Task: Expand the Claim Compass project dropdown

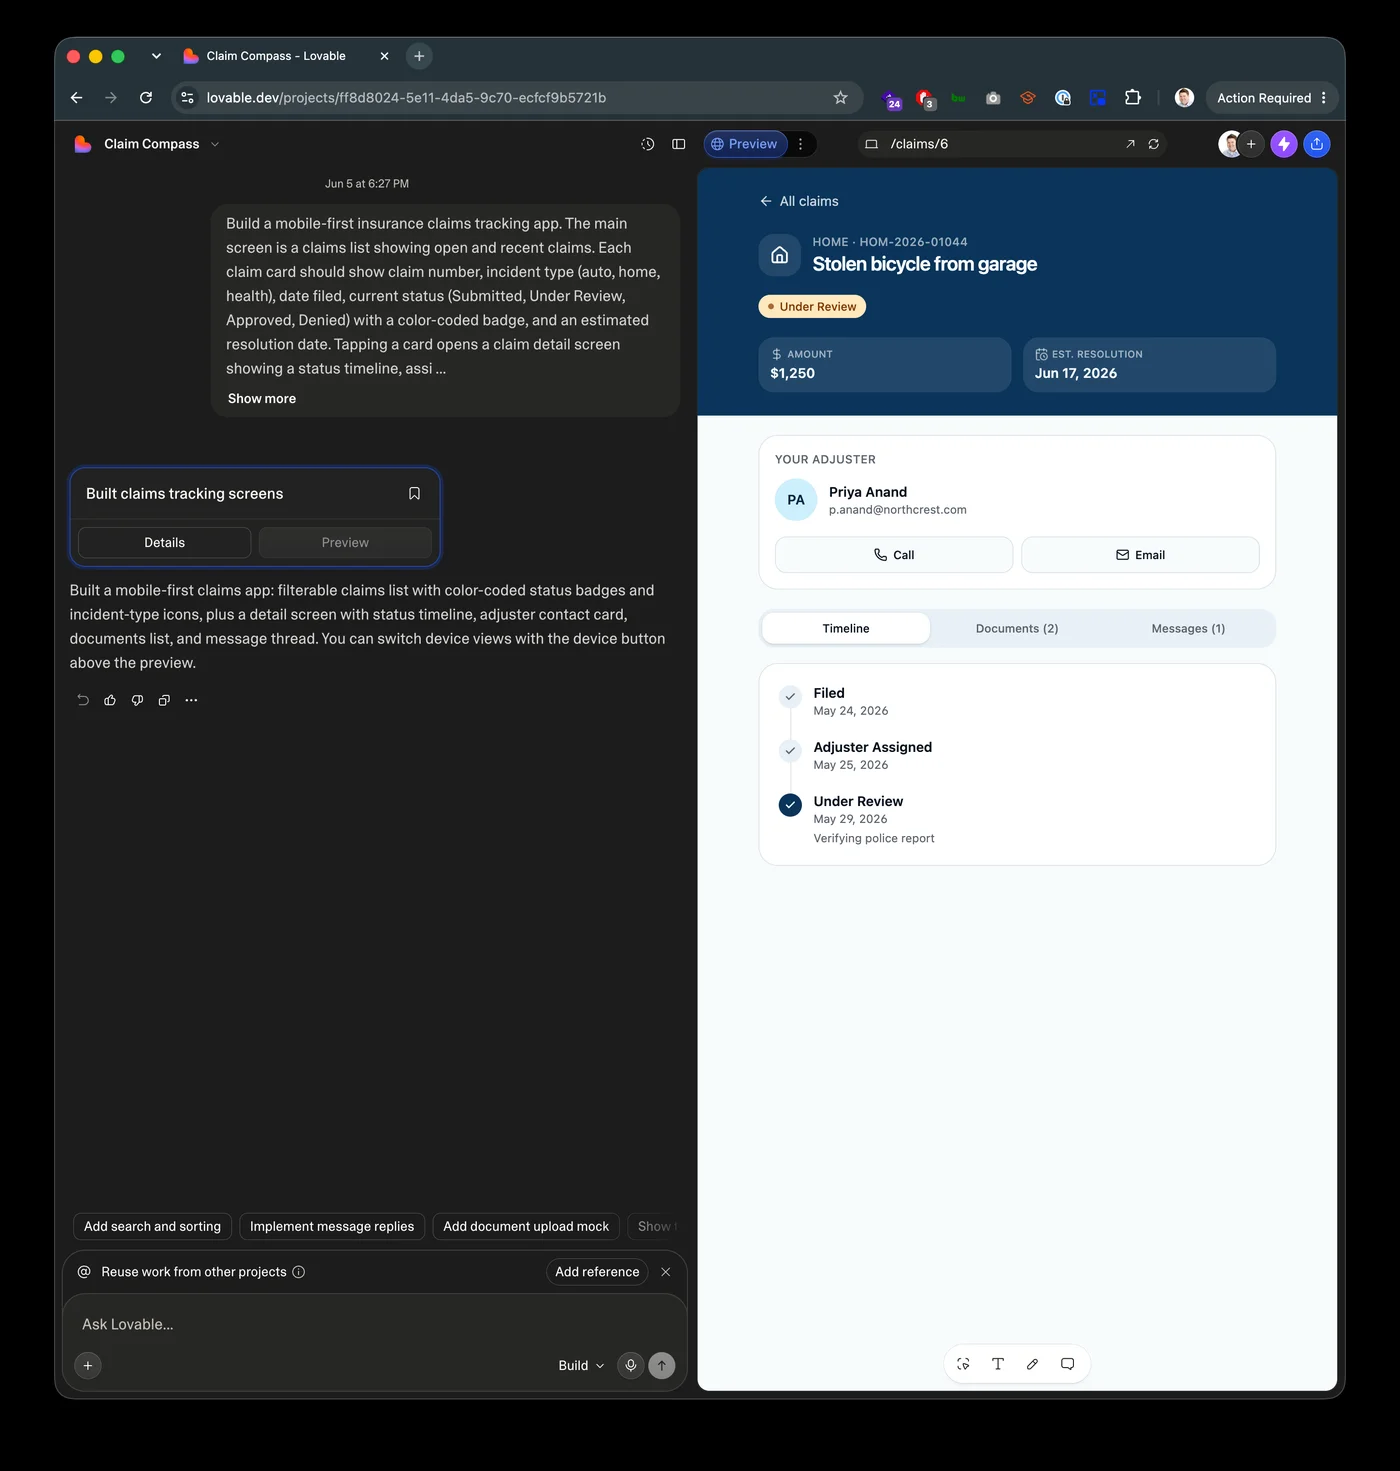Action: (x=214, y=144)
